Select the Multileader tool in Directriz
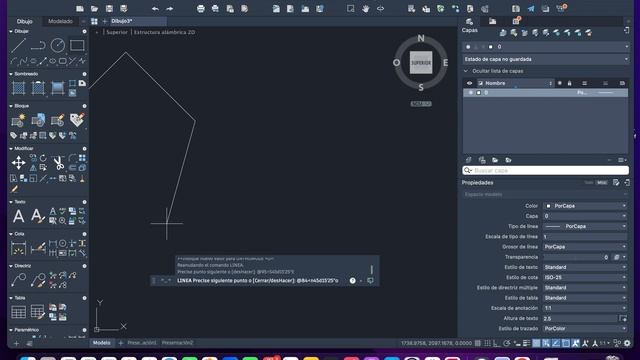 (x=18, y=280)
